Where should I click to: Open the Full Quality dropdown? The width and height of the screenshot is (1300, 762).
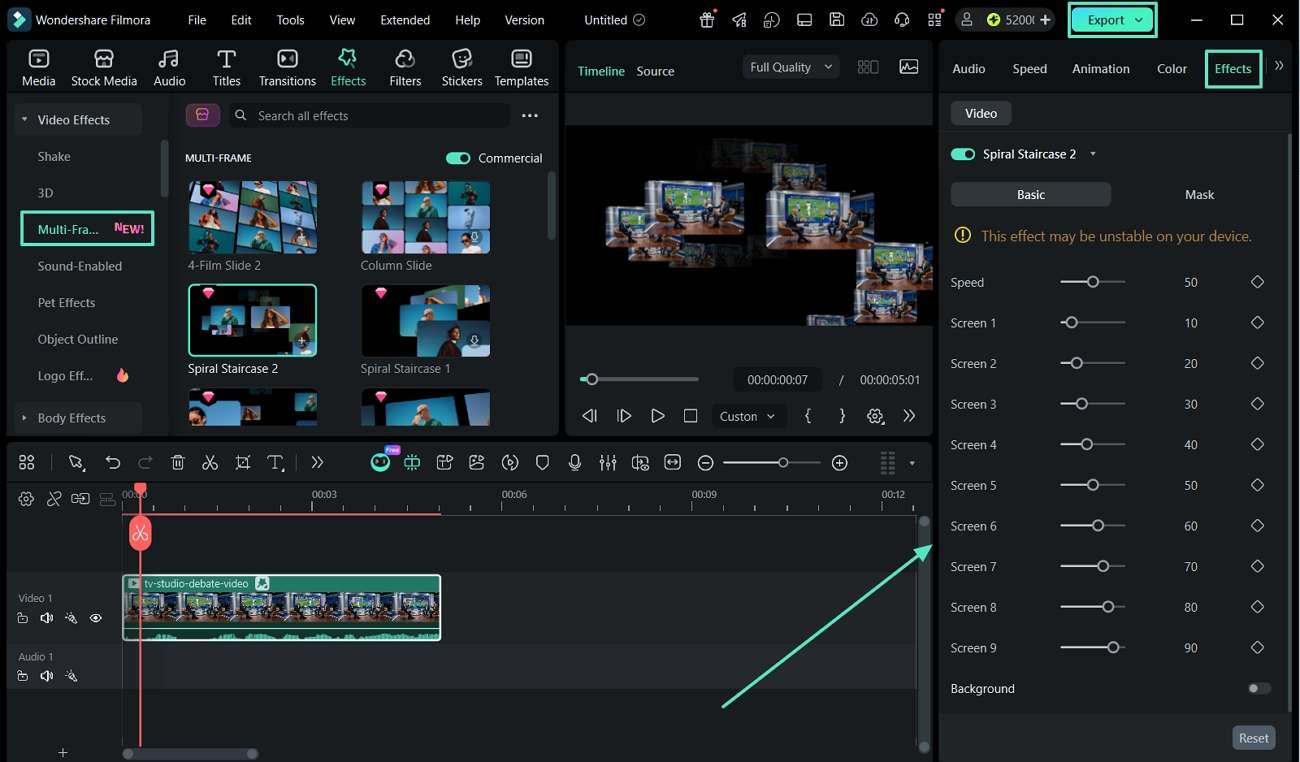click(x=790, y=67)
